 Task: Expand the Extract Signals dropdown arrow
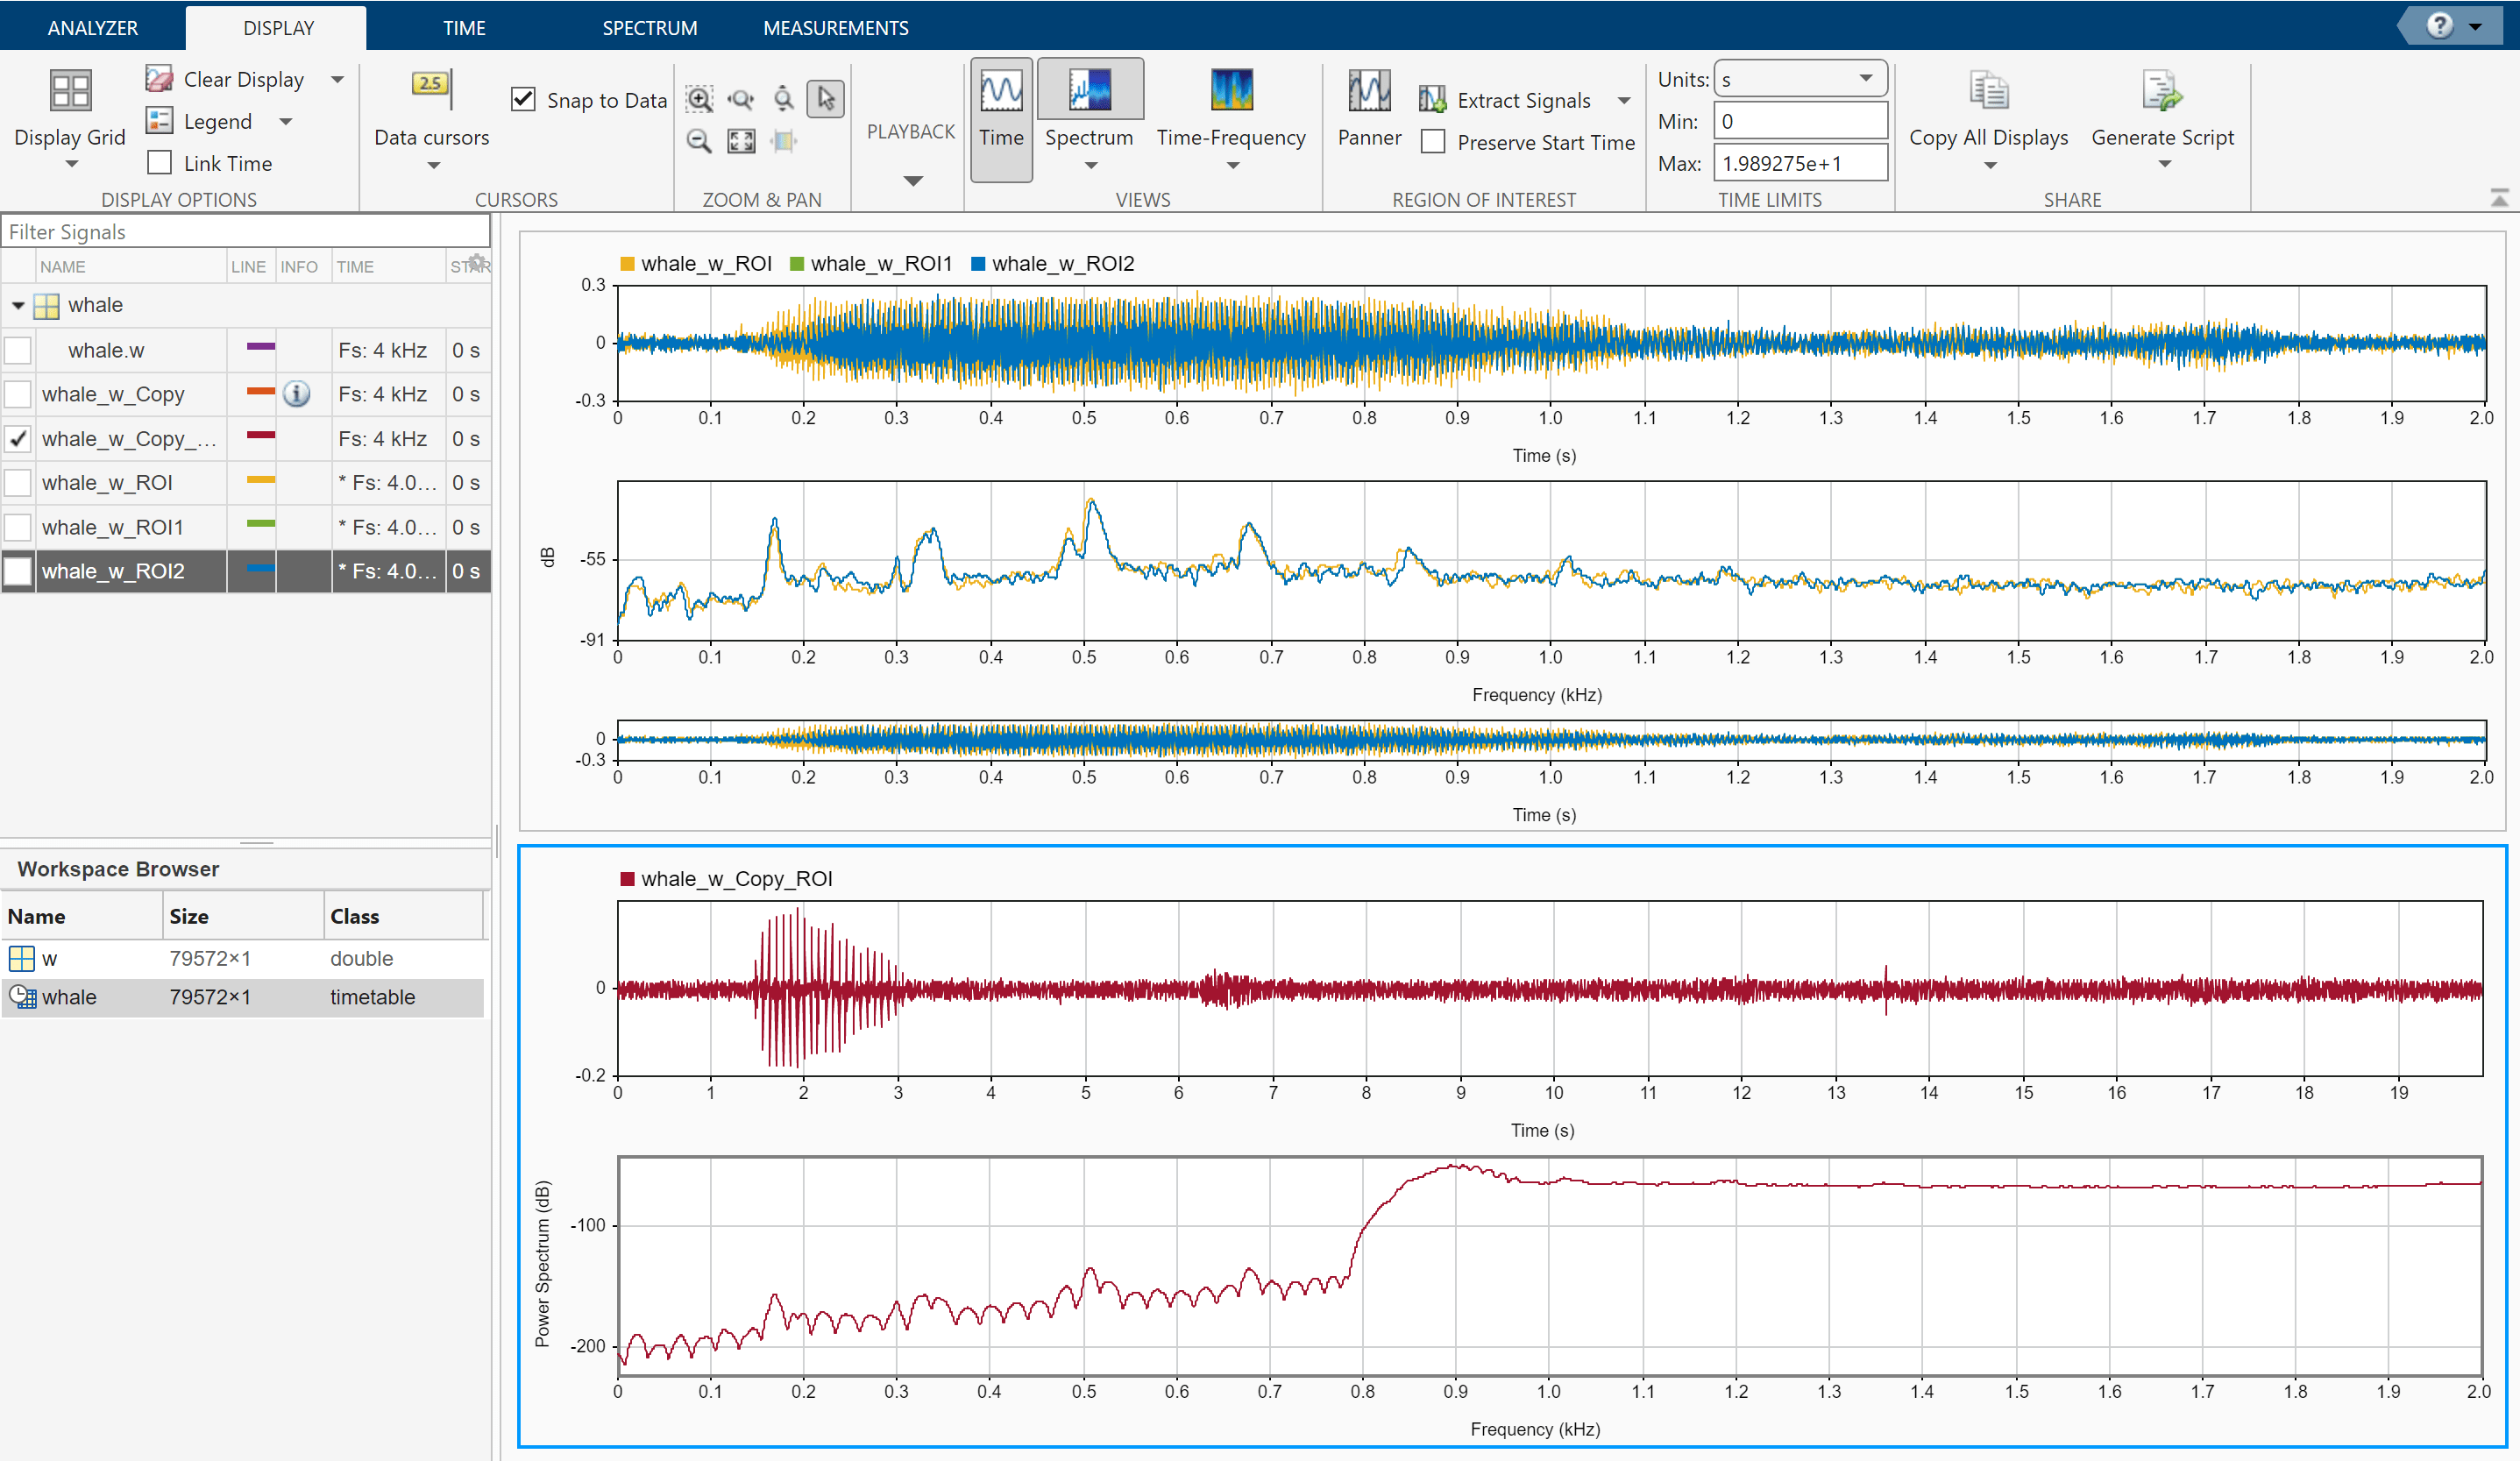(x=1624, y=100)
